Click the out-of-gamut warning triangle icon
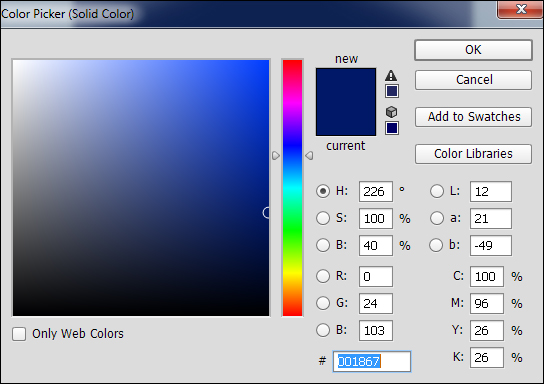Screen dimensions: 544x384 point(391,75)
